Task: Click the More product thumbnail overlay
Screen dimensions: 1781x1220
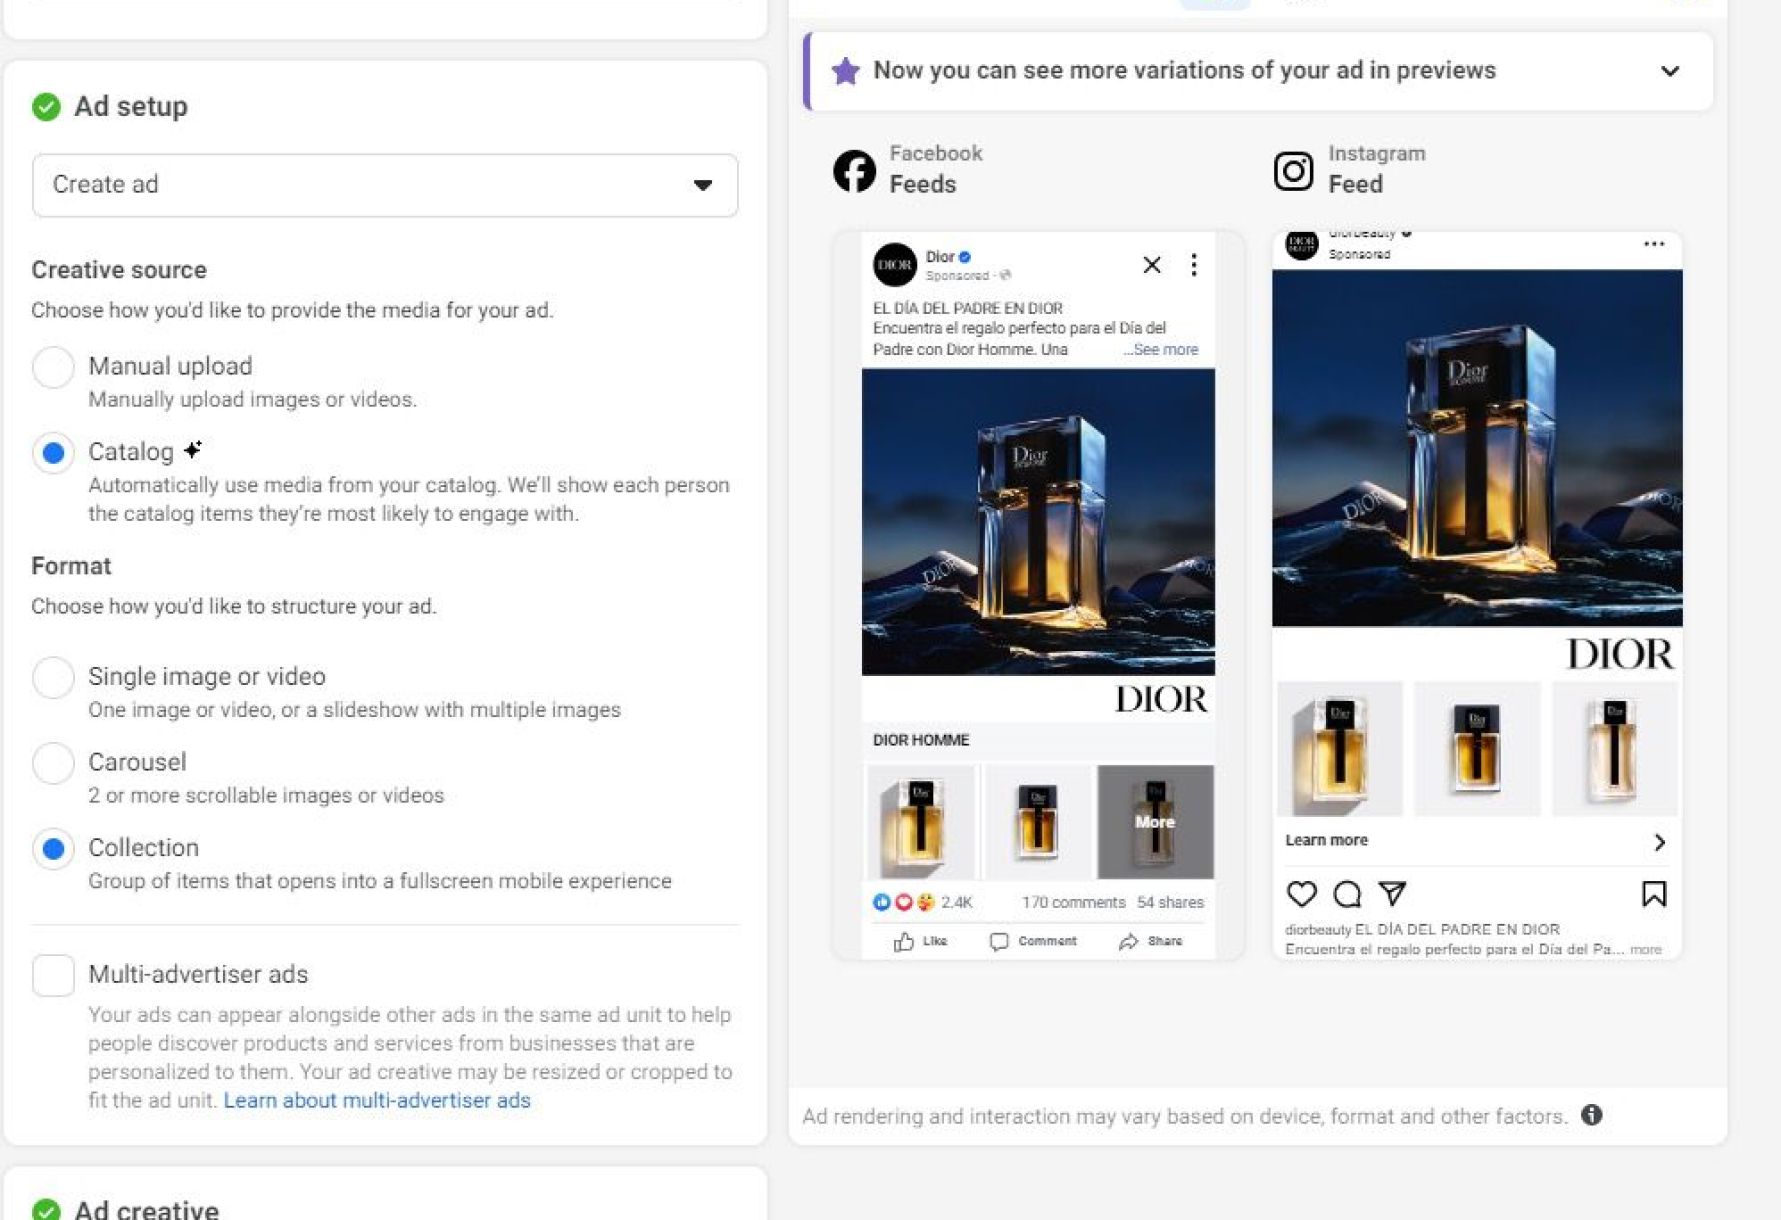Action: pos(1155,822)
